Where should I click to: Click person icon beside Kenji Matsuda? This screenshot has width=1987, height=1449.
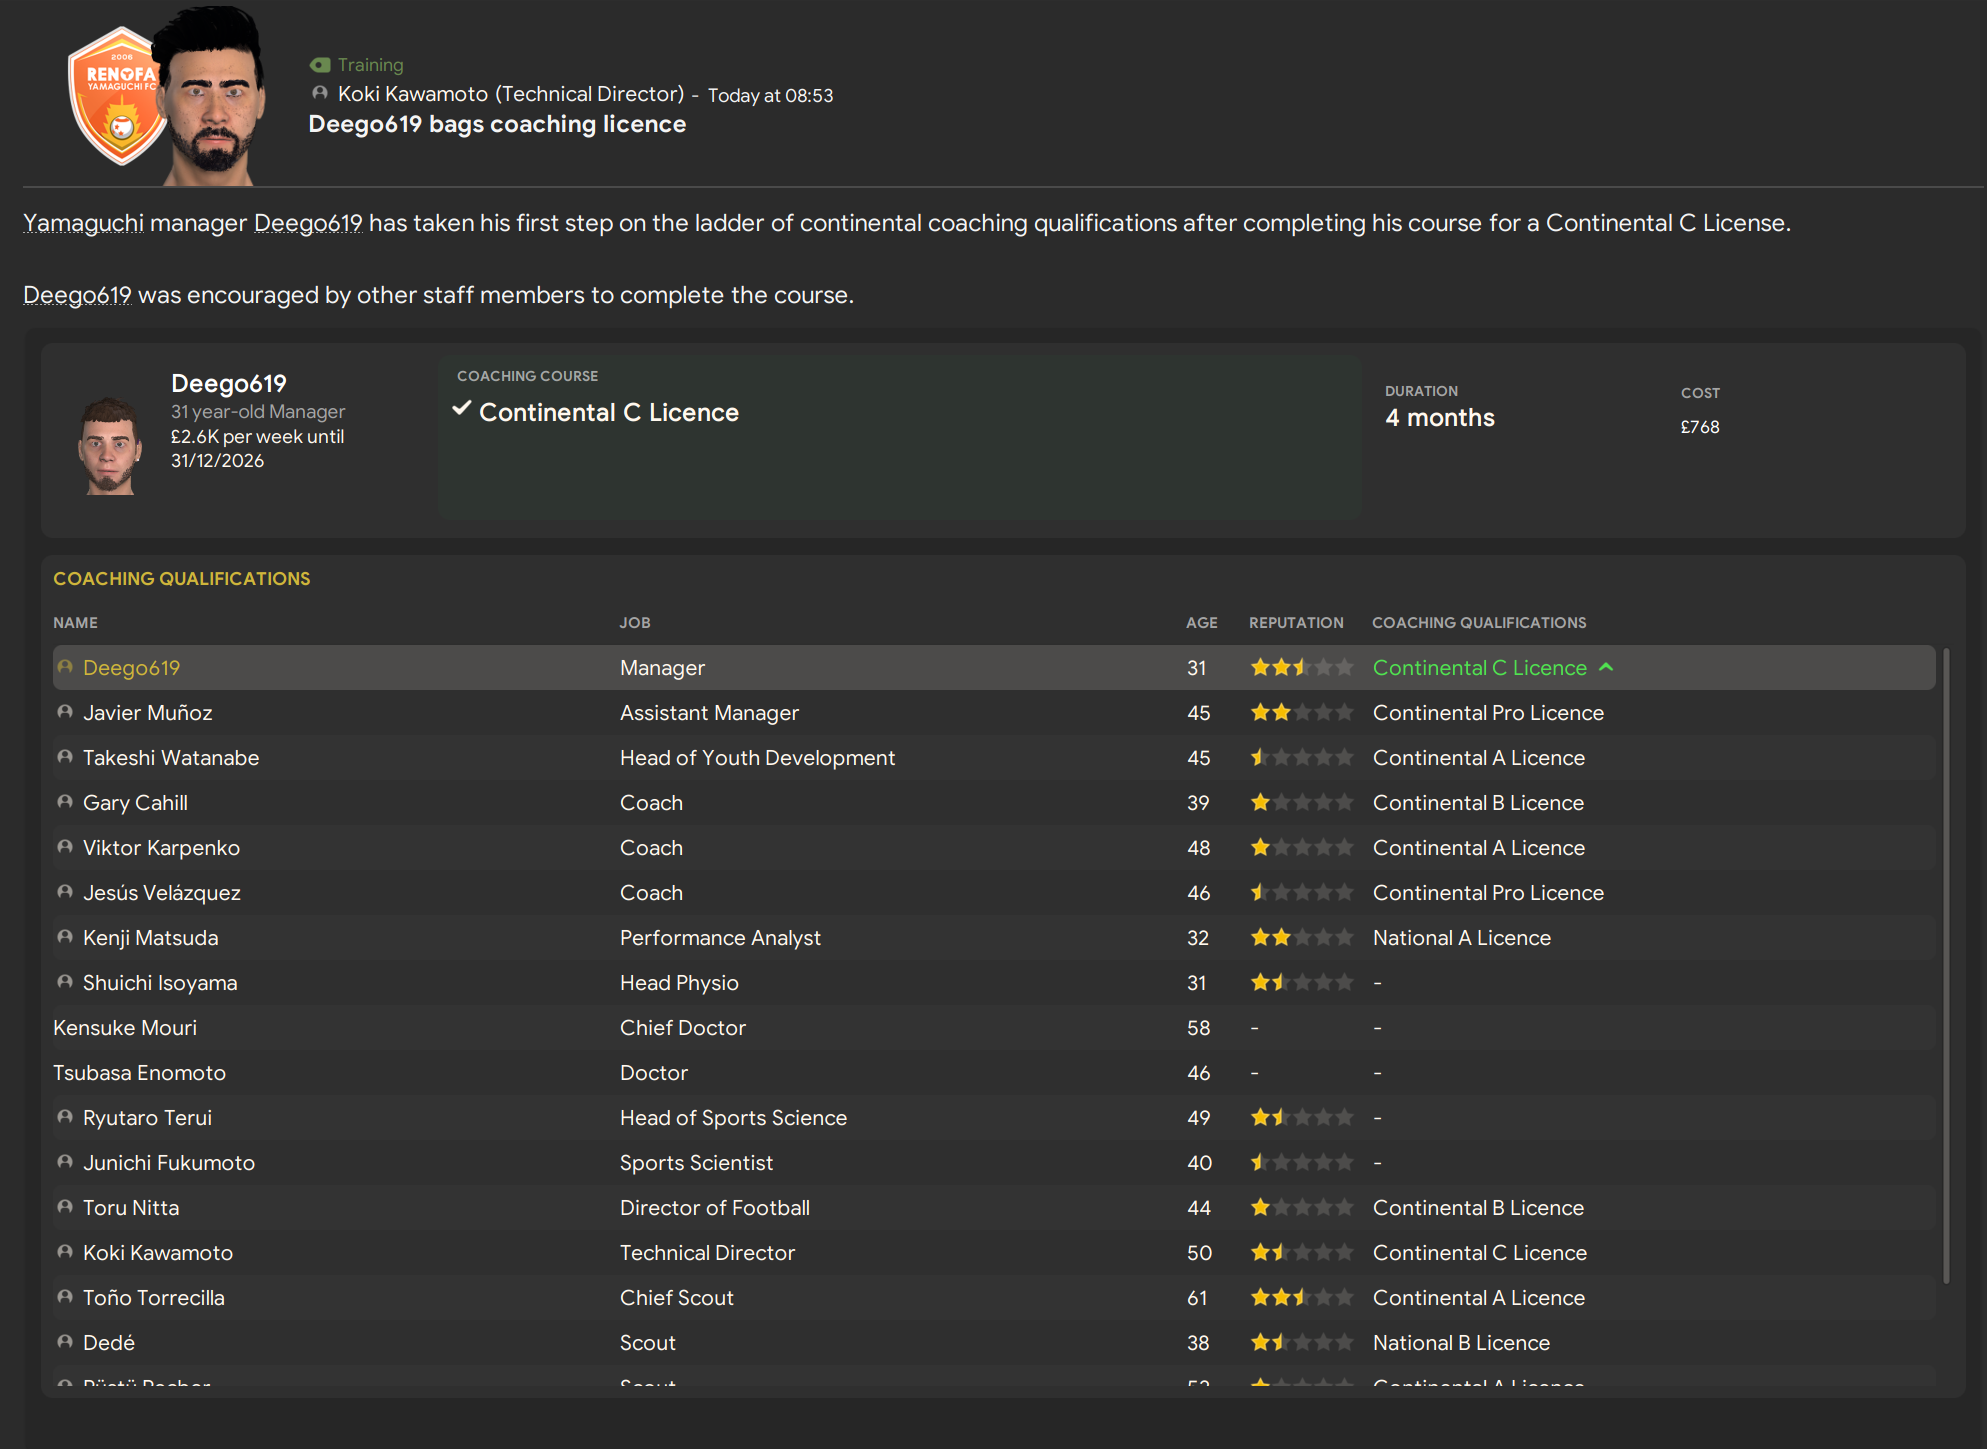[x=65, y=937]
